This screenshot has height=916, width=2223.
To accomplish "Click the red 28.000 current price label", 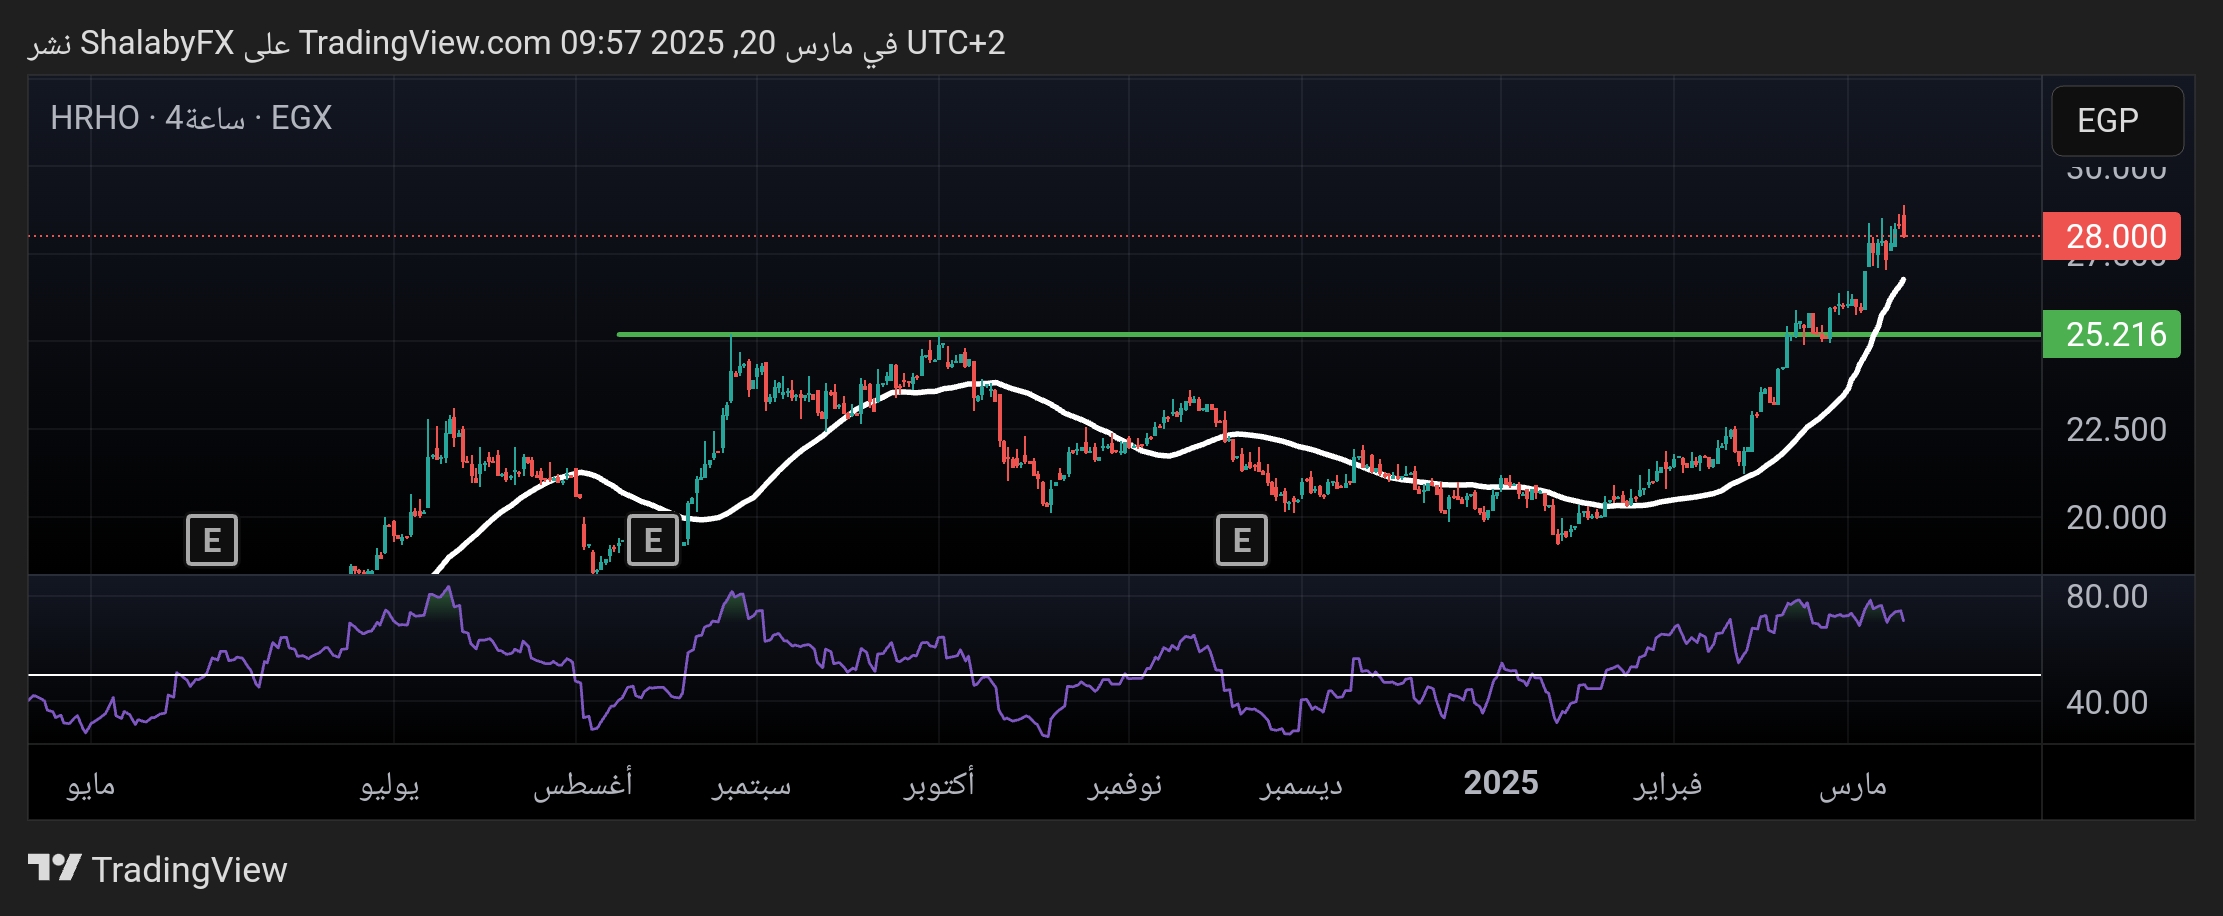I will click(x=2111, y=236).
